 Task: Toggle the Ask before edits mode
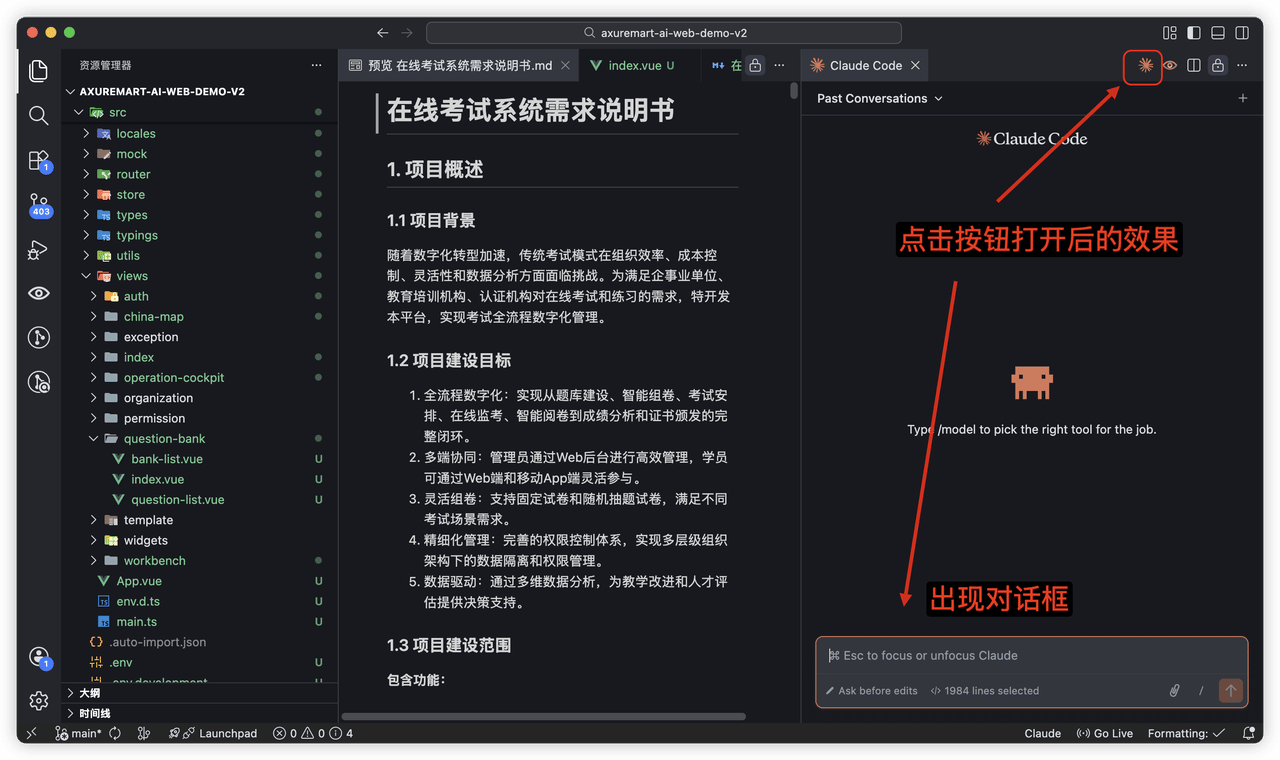(870, 691)
